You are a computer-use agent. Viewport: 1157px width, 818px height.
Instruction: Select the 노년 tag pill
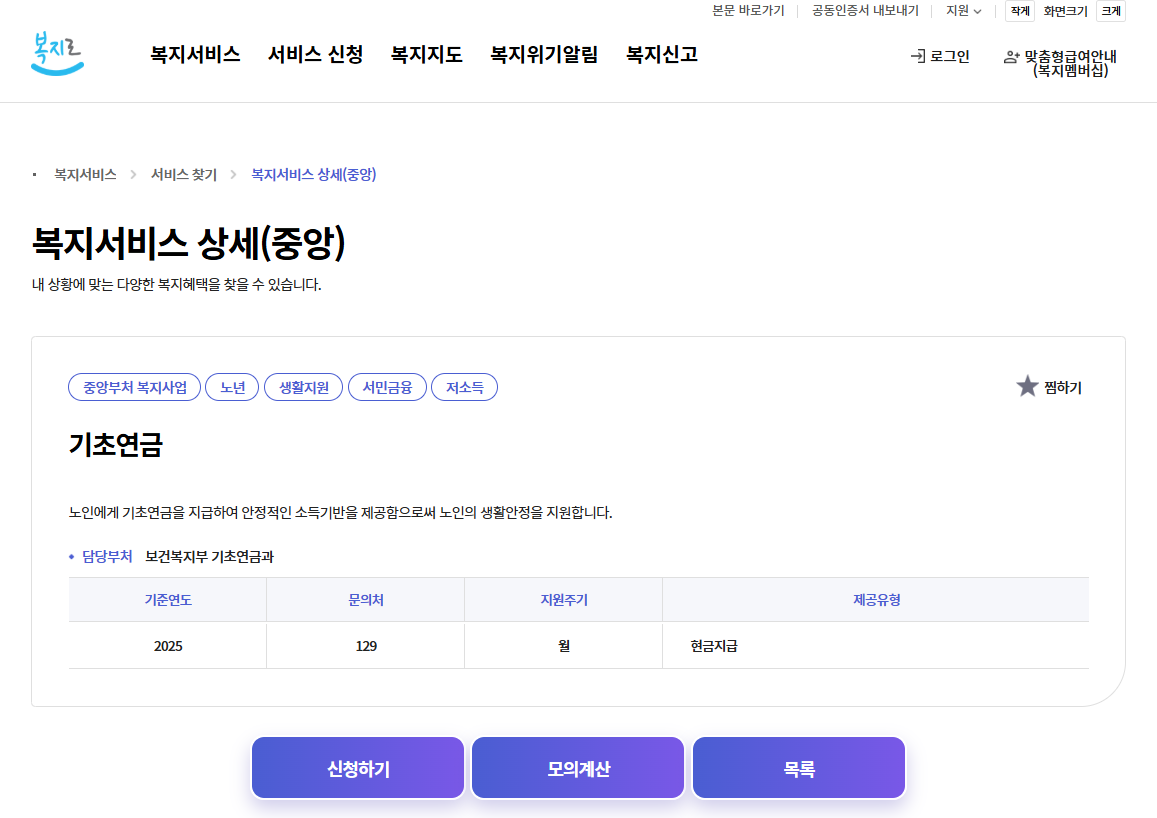232,386
